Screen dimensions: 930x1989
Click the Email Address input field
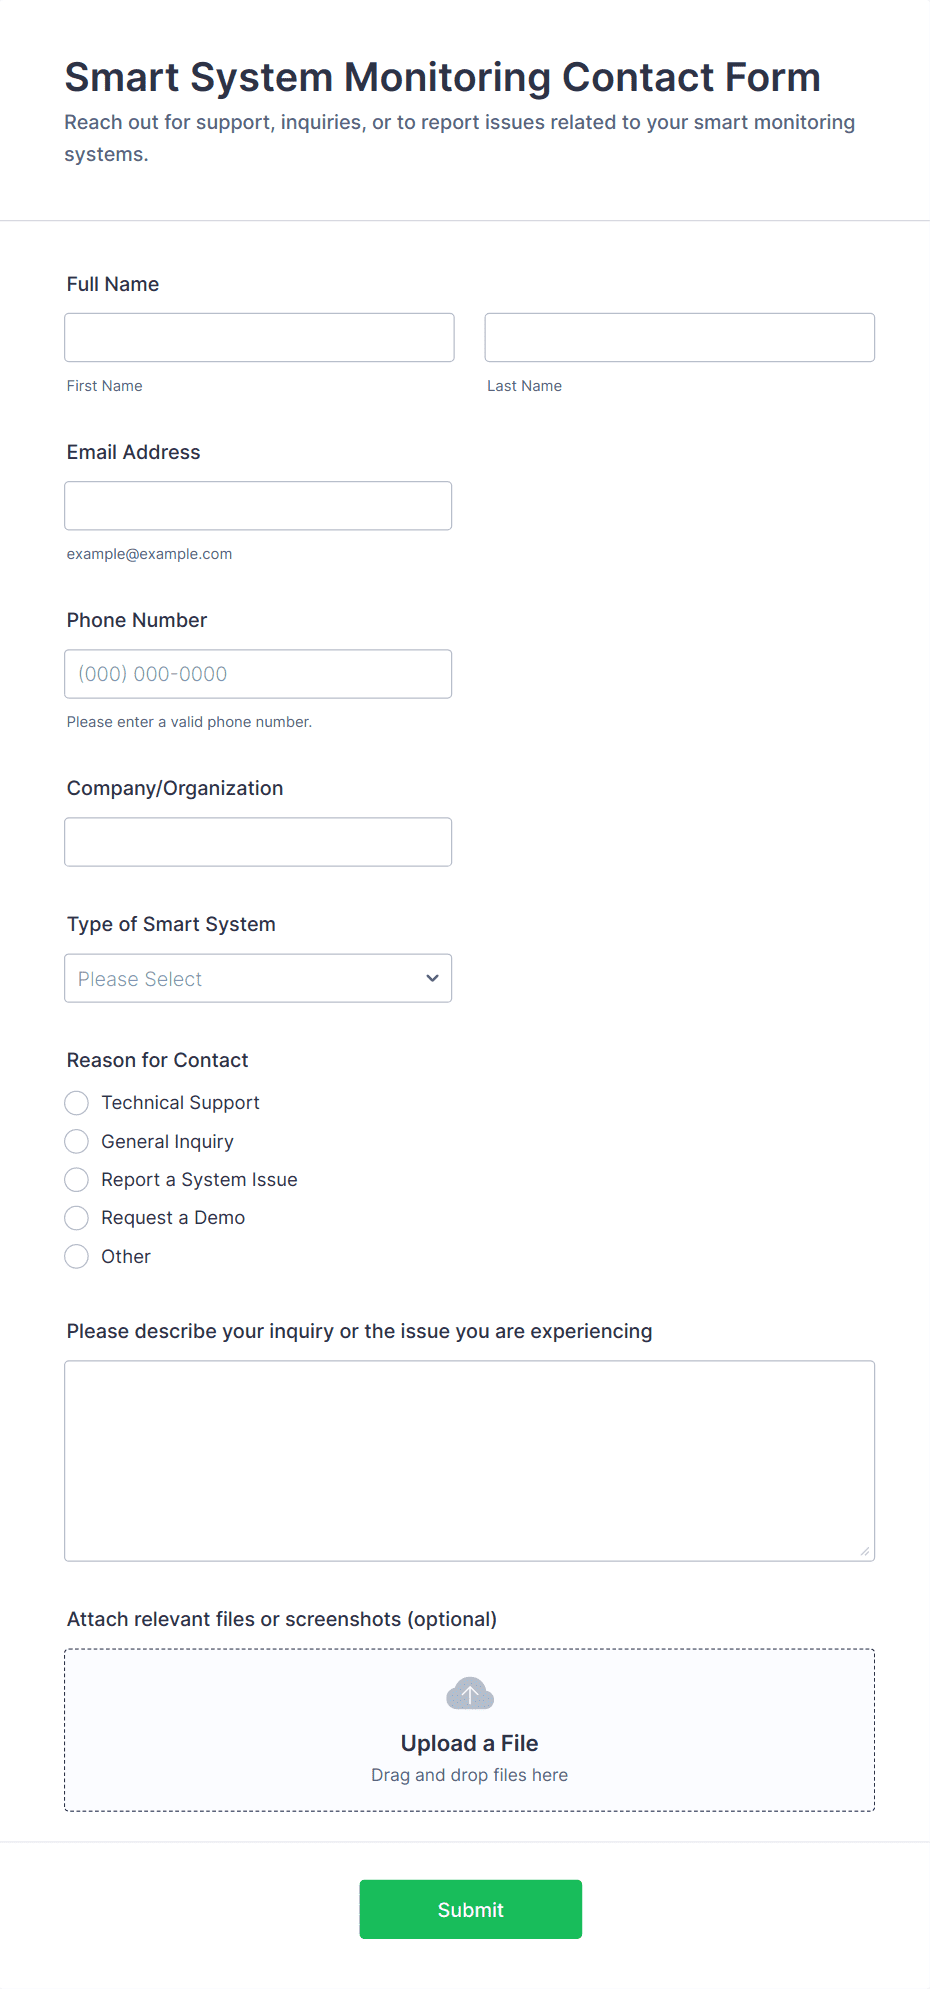pyautogui.click(x=258, y=506)
